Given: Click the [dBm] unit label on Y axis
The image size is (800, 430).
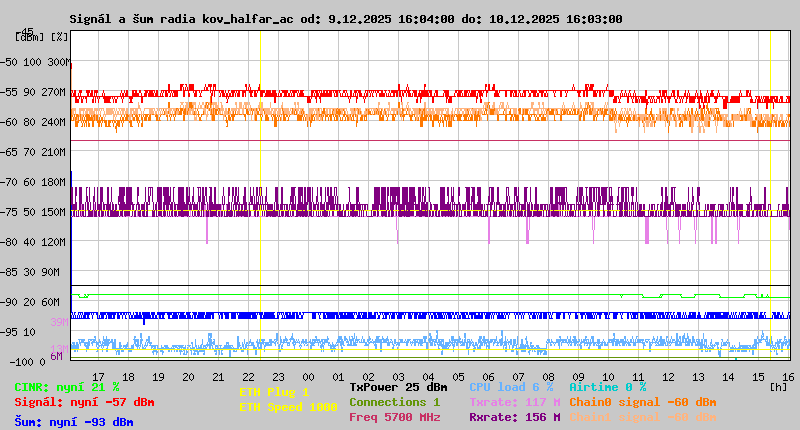Looking at the screenshot, I should point(30,36).
